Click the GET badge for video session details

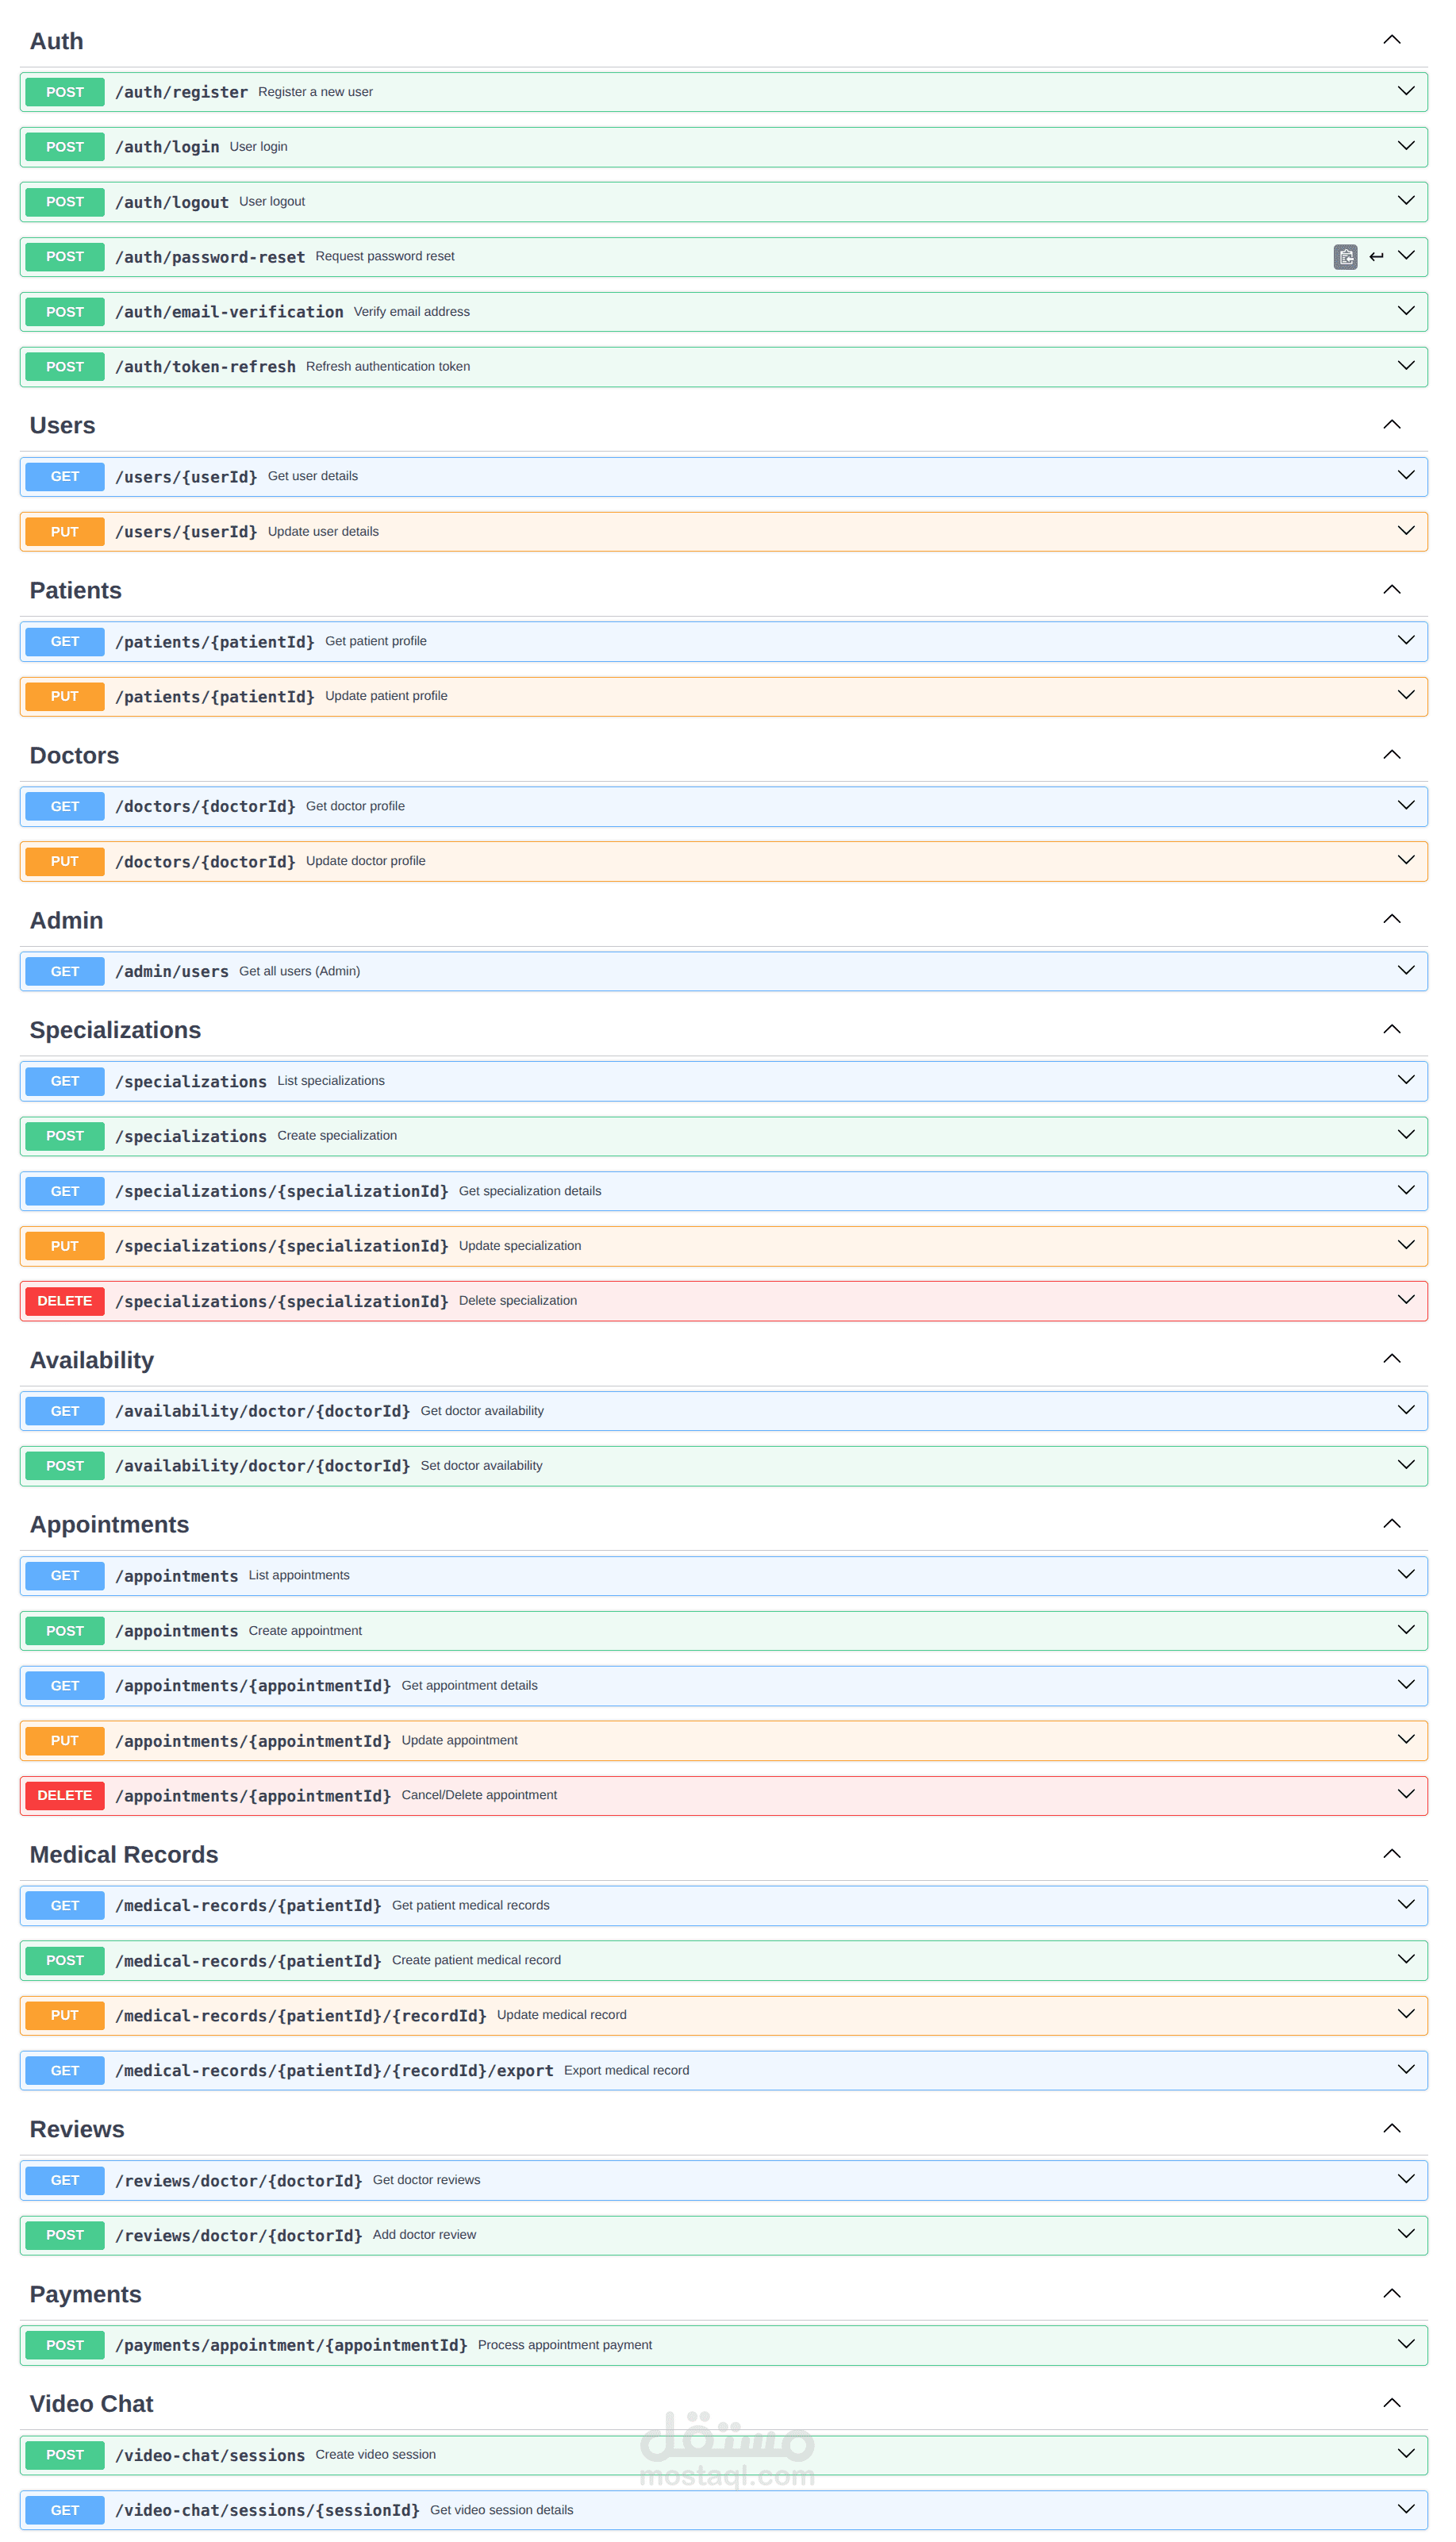(65, 2510)
